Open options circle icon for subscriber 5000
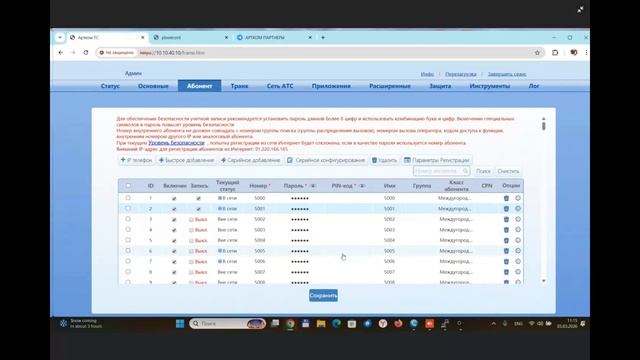 click(518, 198)
